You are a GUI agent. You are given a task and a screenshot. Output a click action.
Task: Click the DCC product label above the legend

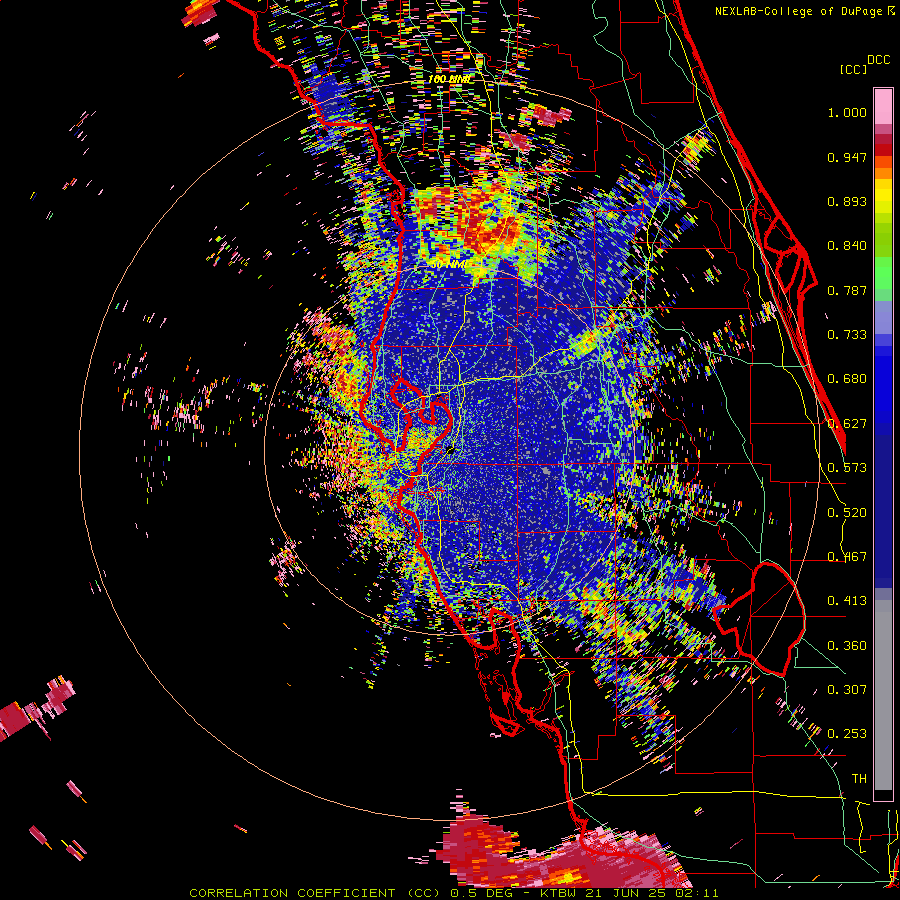(878, 60)
